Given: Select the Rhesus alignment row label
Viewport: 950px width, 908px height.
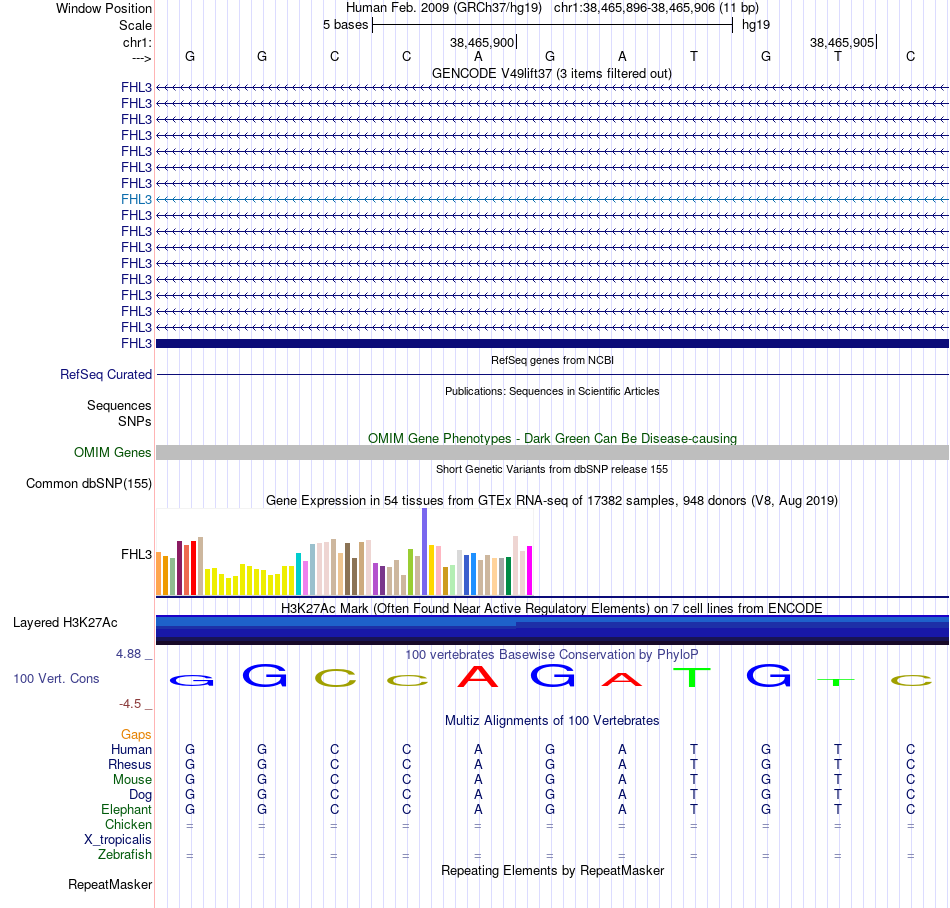Looking at the screenshot, I should coord(130,764).
